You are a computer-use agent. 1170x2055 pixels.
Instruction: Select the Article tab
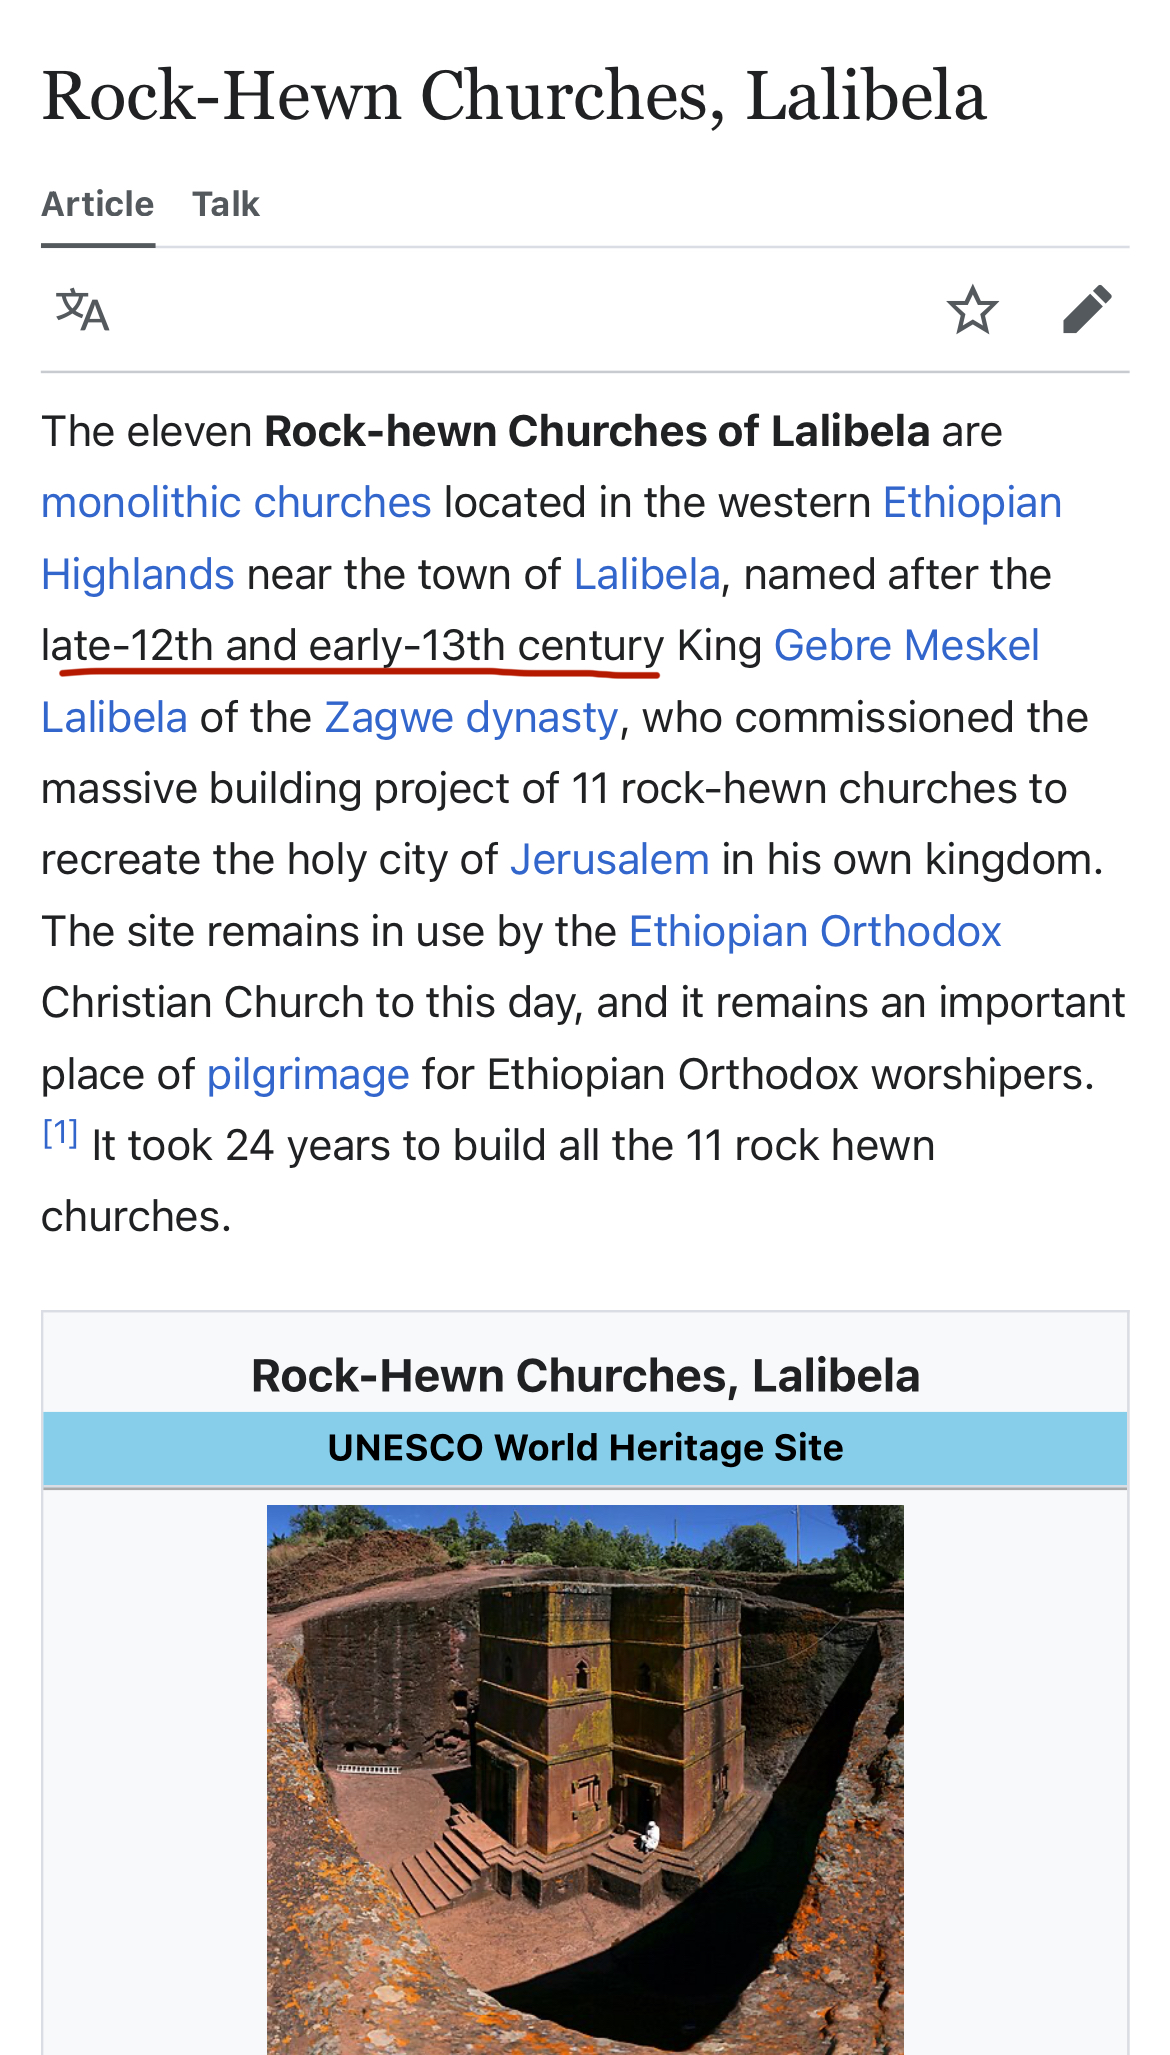[98, 205]
